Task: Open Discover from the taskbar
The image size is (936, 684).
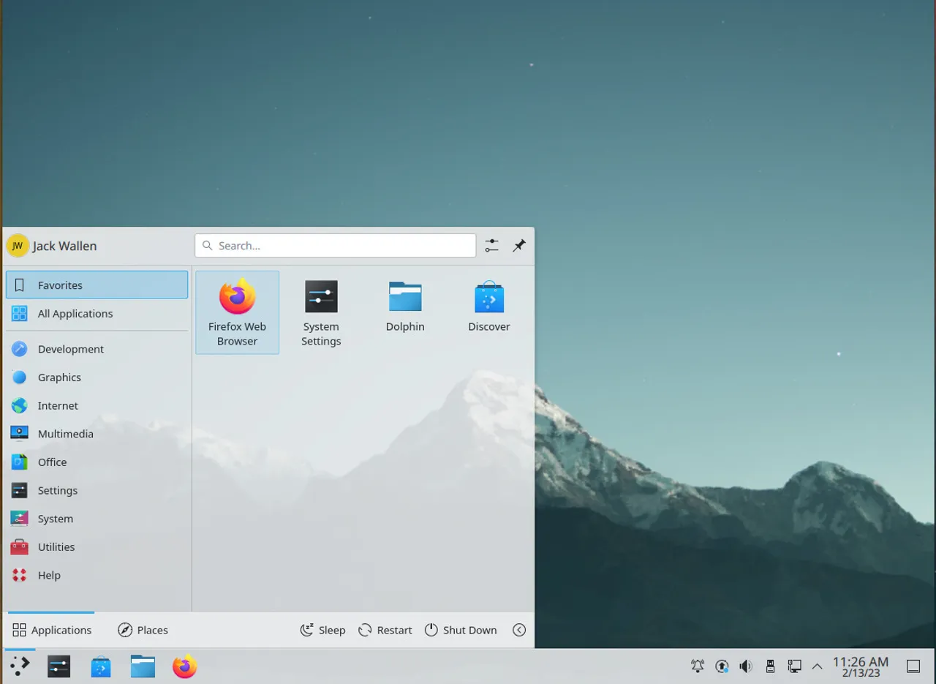Action: pyautogui.click(x=101, y=666)
